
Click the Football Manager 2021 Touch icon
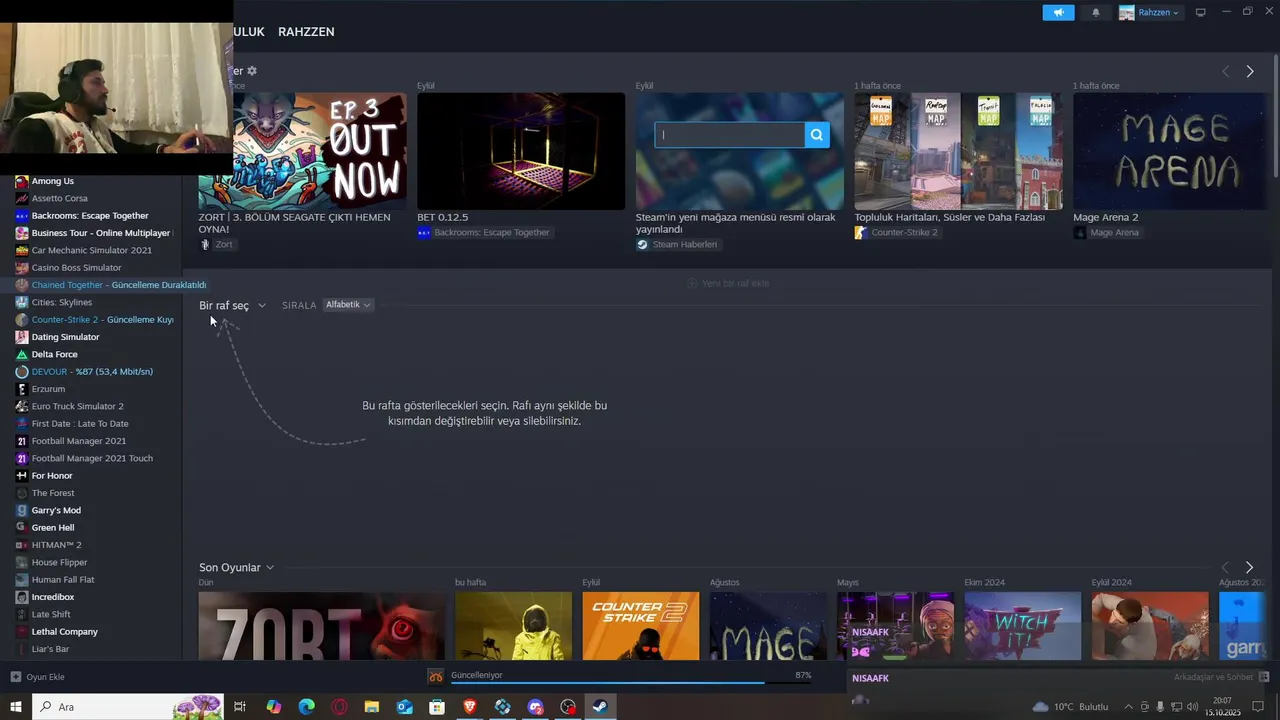tap(22, 458)
